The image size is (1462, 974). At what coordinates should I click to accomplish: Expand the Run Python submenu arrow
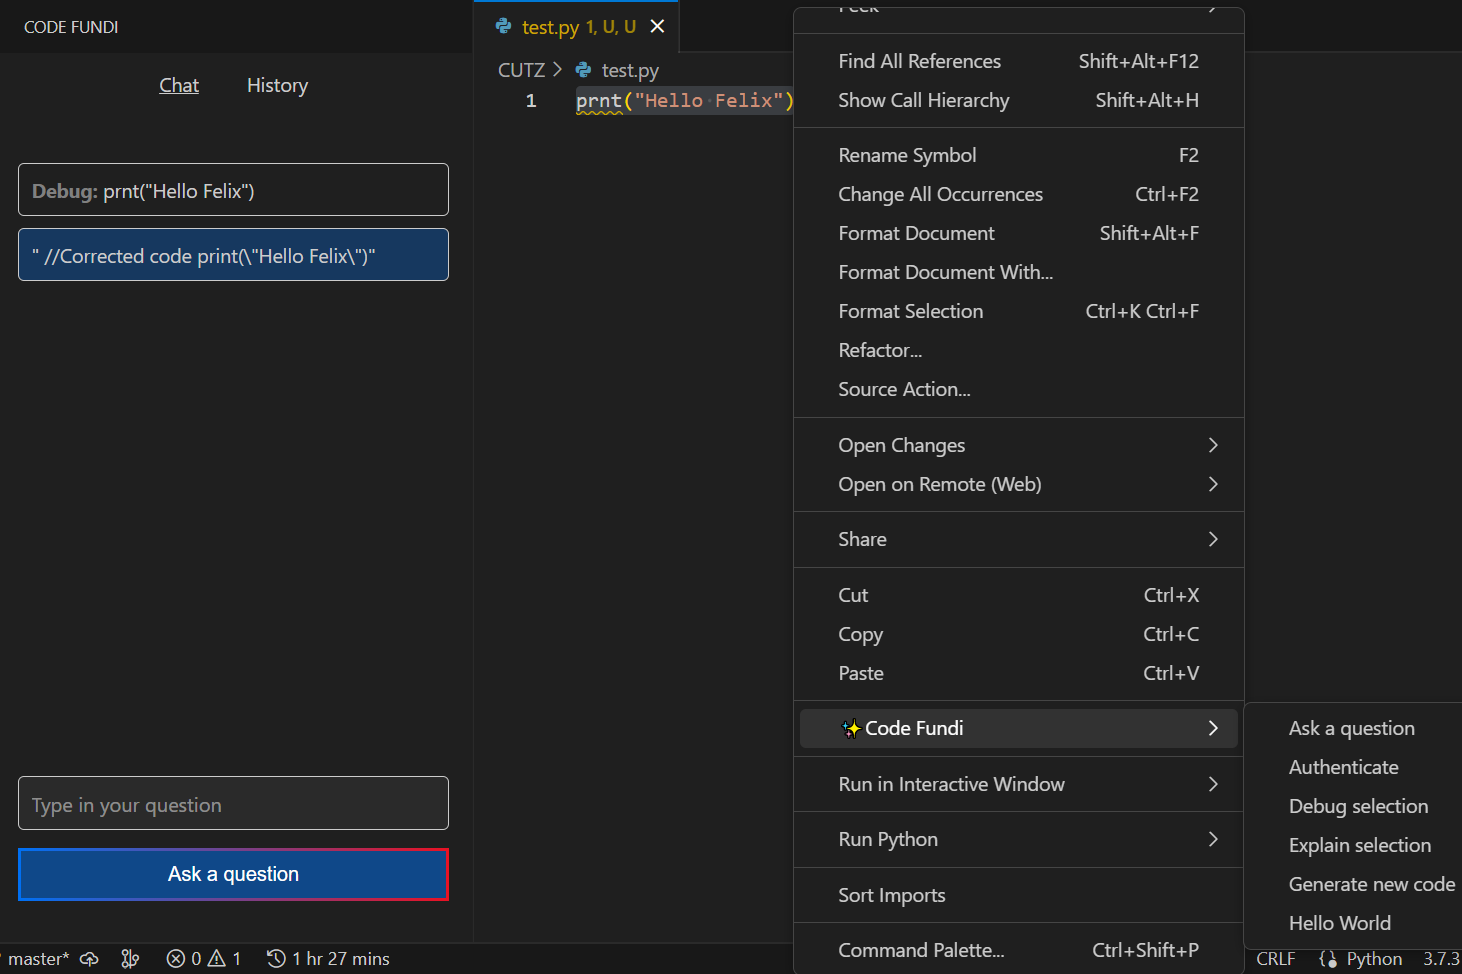click(1213, 839)
